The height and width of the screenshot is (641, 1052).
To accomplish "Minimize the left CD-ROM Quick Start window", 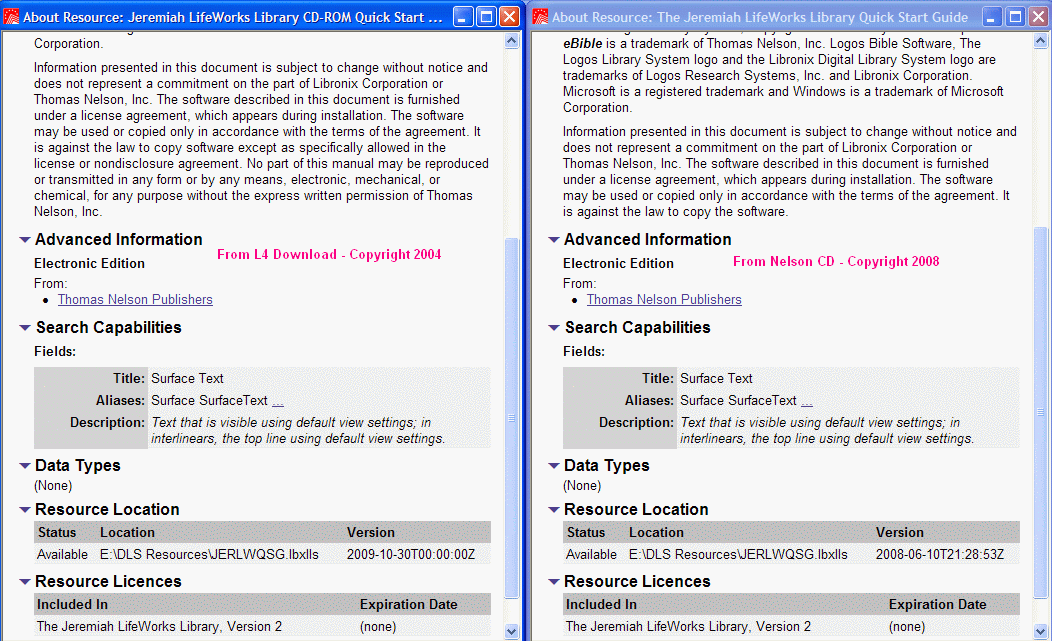I will 463,17.
